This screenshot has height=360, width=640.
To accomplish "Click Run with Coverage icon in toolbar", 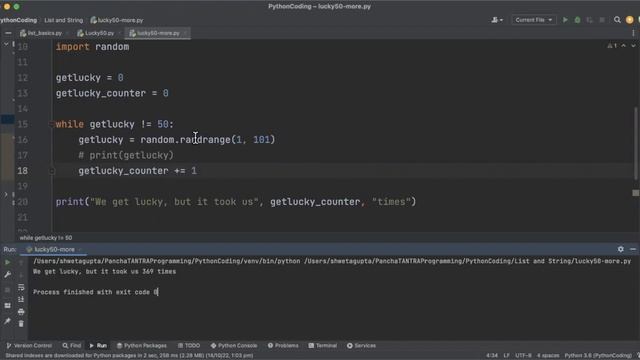I will 589,20.
